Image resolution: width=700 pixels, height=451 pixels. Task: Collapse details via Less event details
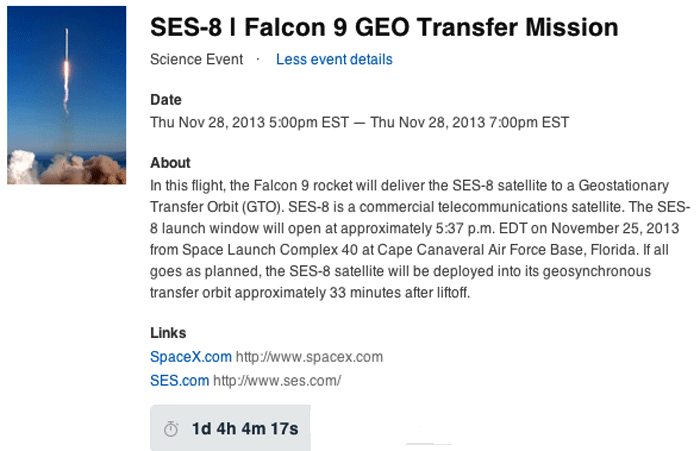334,59
